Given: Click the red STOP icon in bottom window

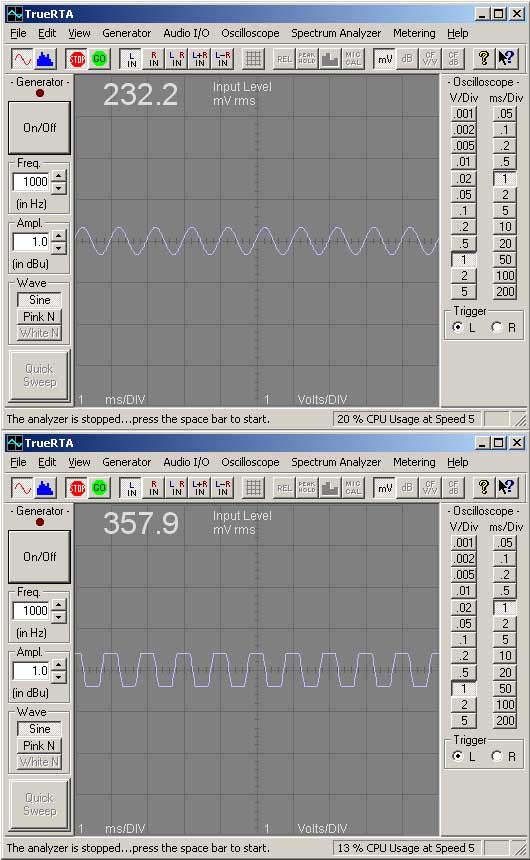Looking at the screenshot, I should pos(77,488).
